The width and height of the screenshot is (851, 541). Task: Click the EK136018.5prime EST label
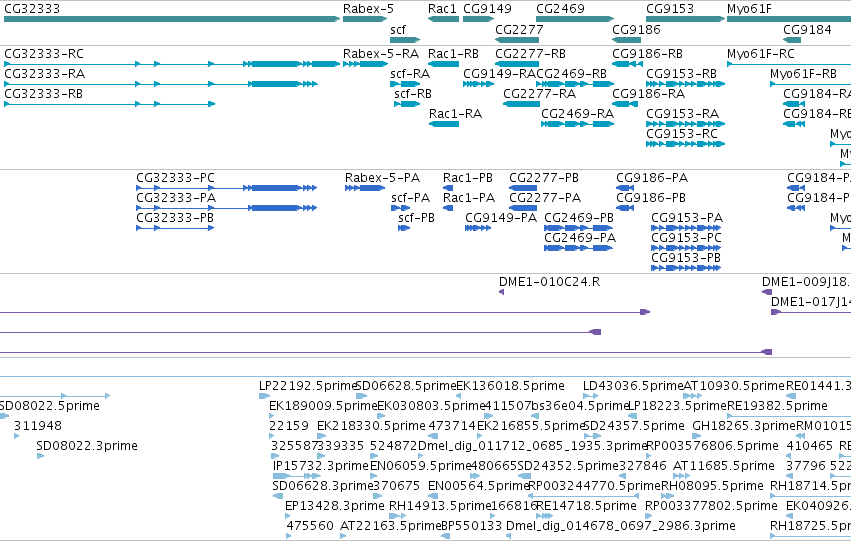(x=511, y=386)
